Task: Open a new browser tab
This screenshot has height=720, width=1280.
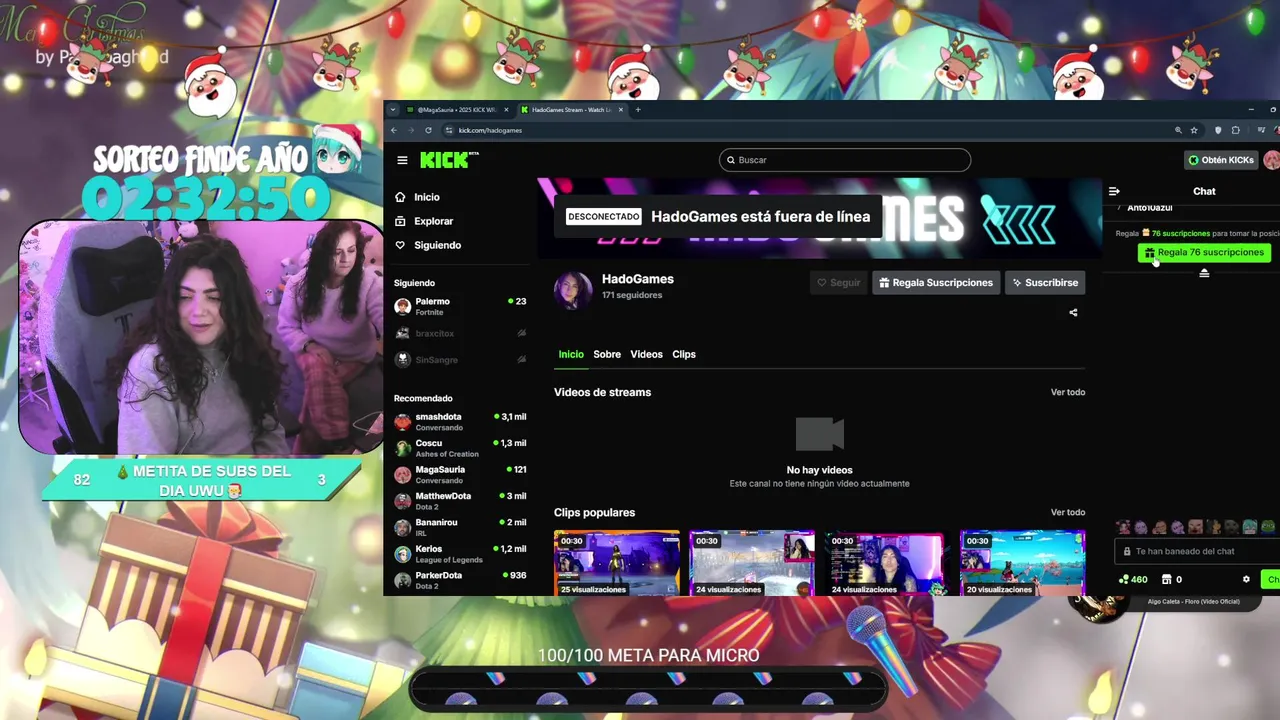Action: point(638,110)
